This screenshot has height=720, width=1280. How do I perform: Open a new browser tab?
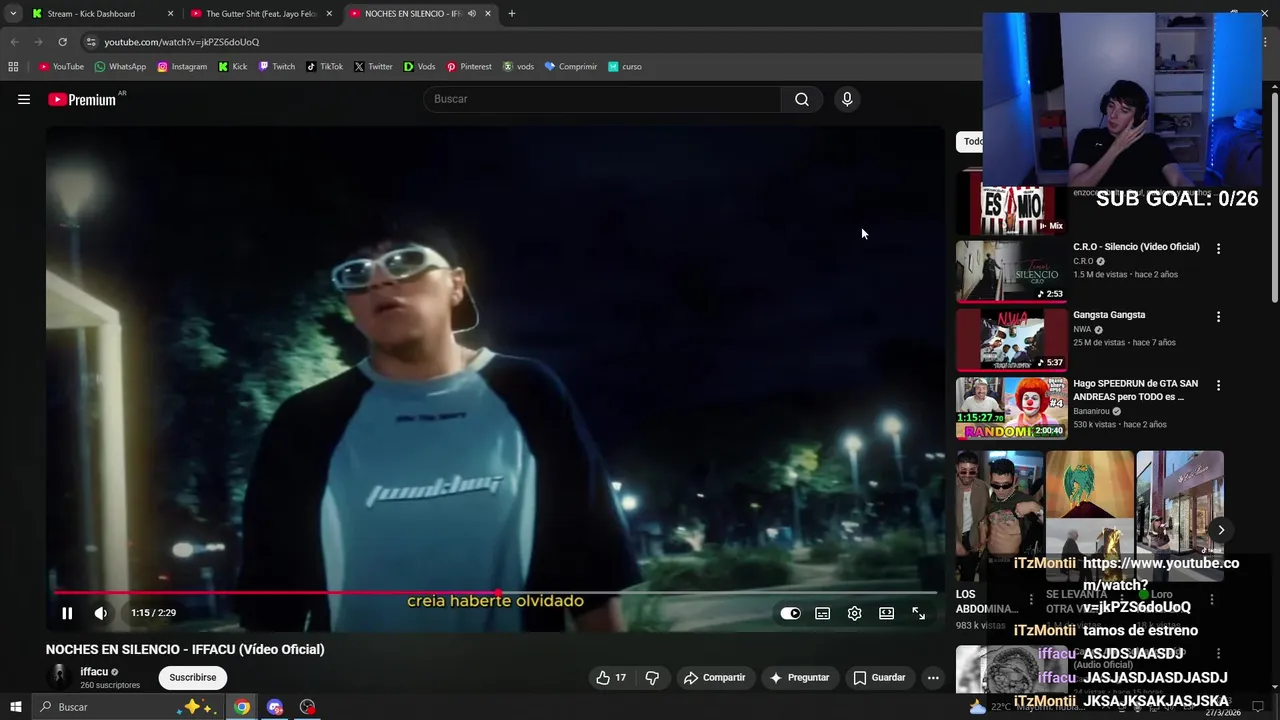coord(512,14)
